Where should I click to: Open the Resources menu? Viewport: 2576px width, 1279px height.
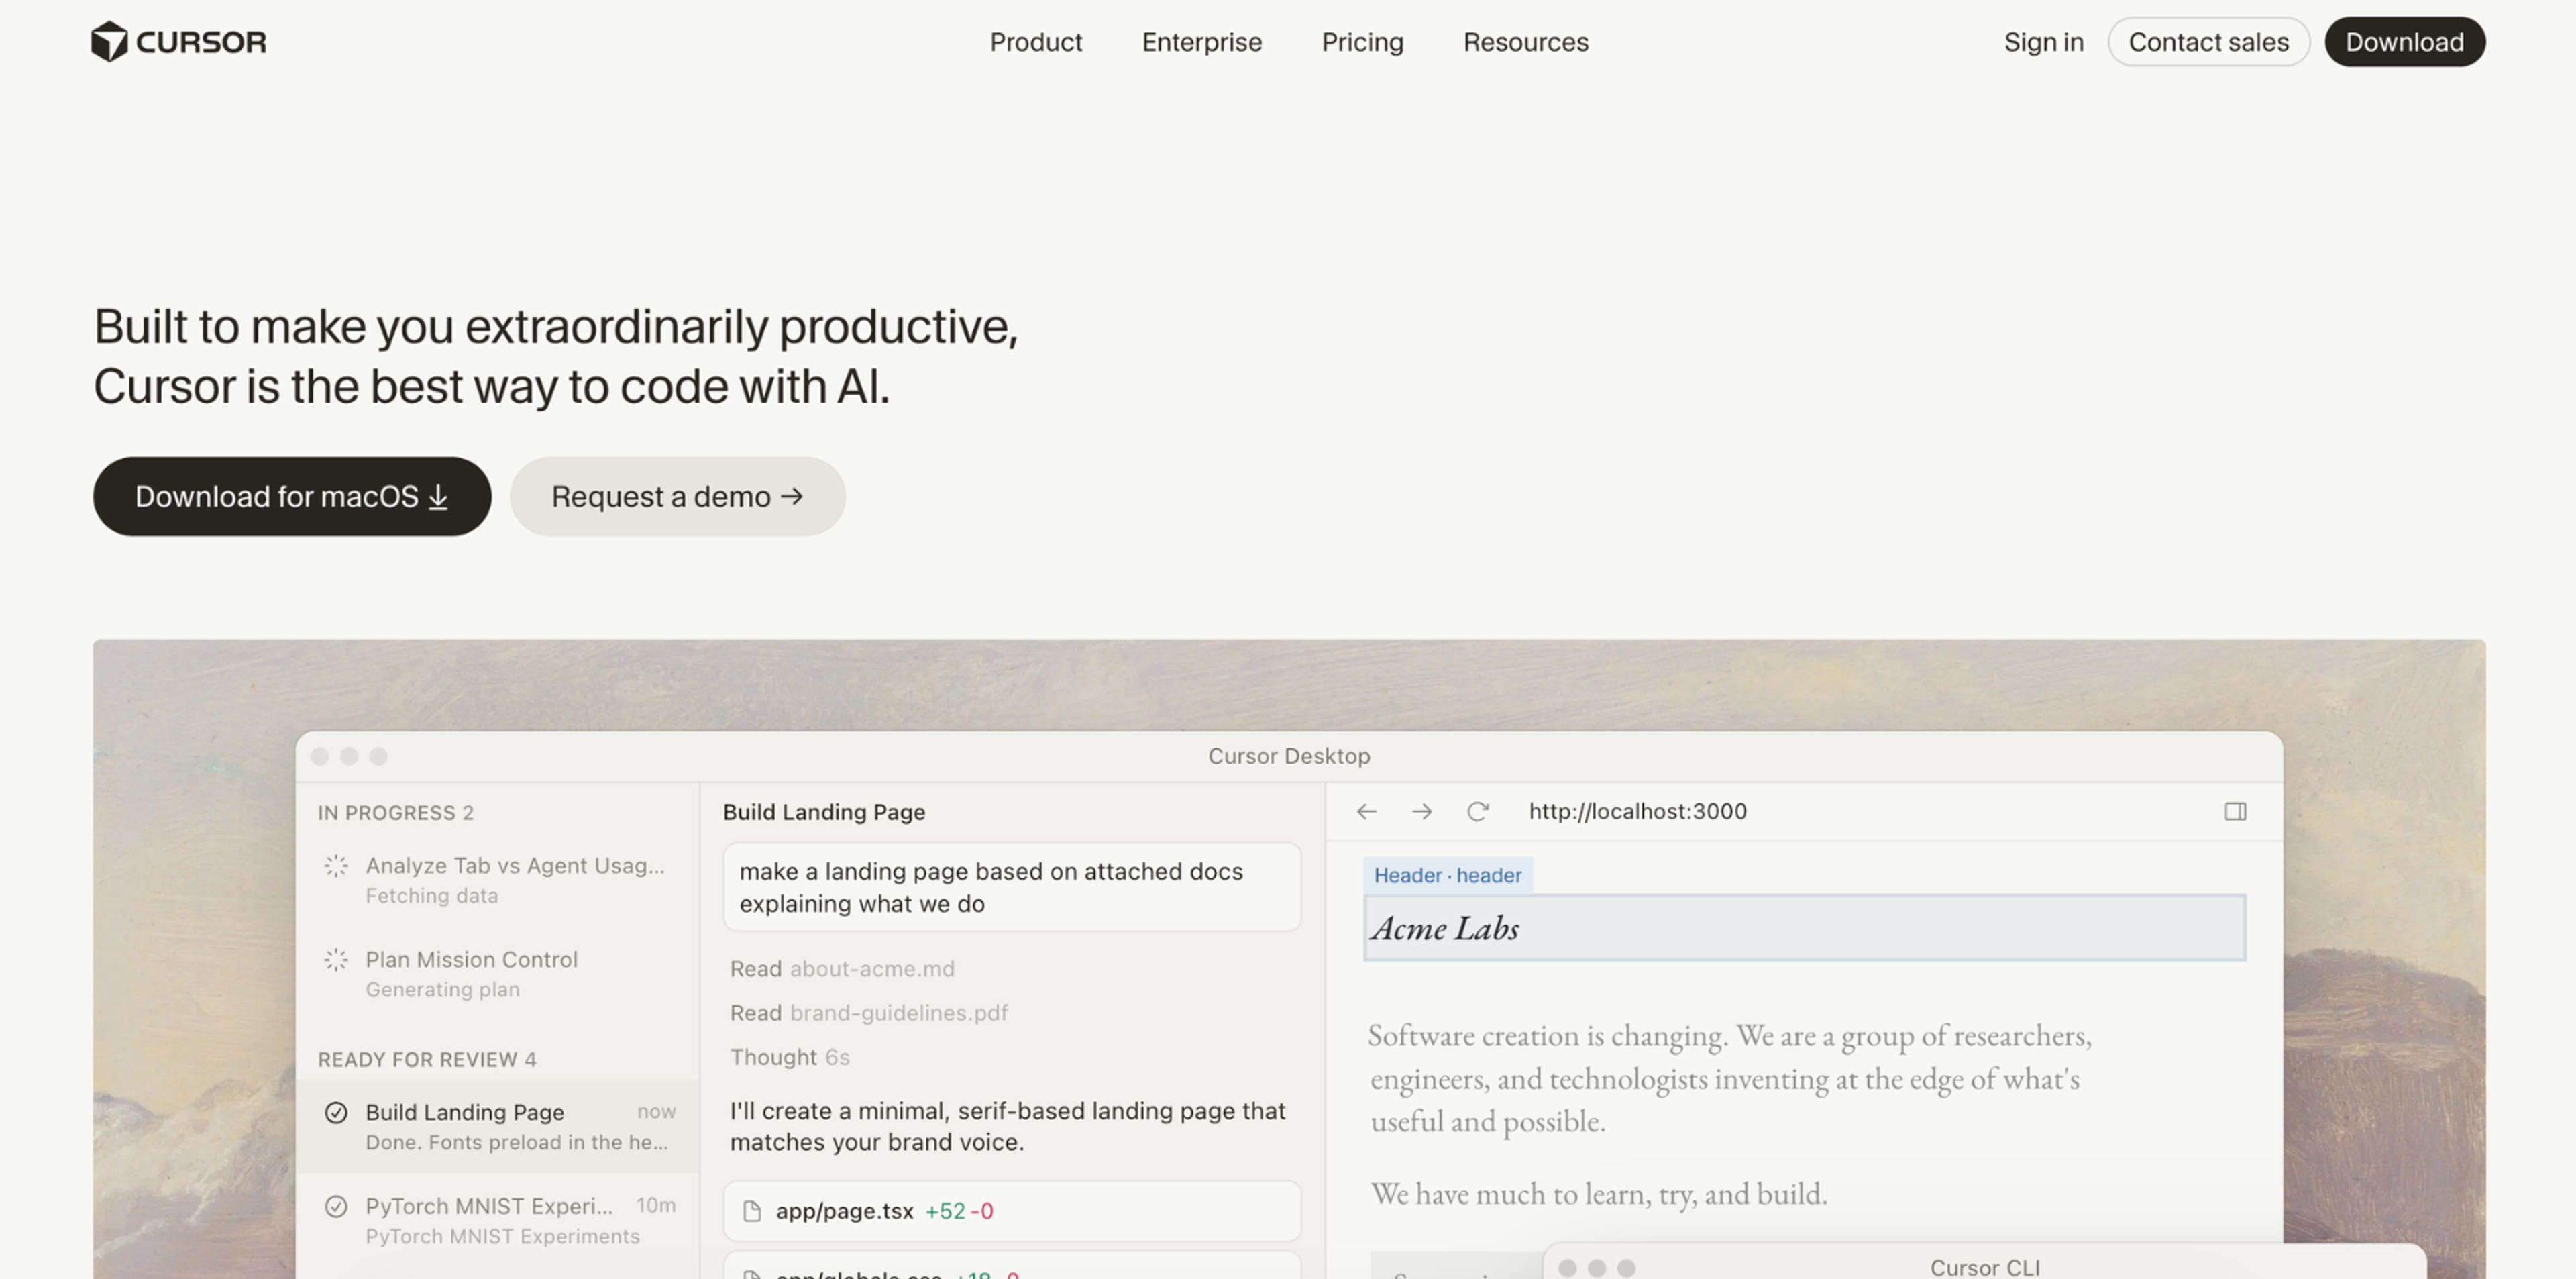point(1526,42)
